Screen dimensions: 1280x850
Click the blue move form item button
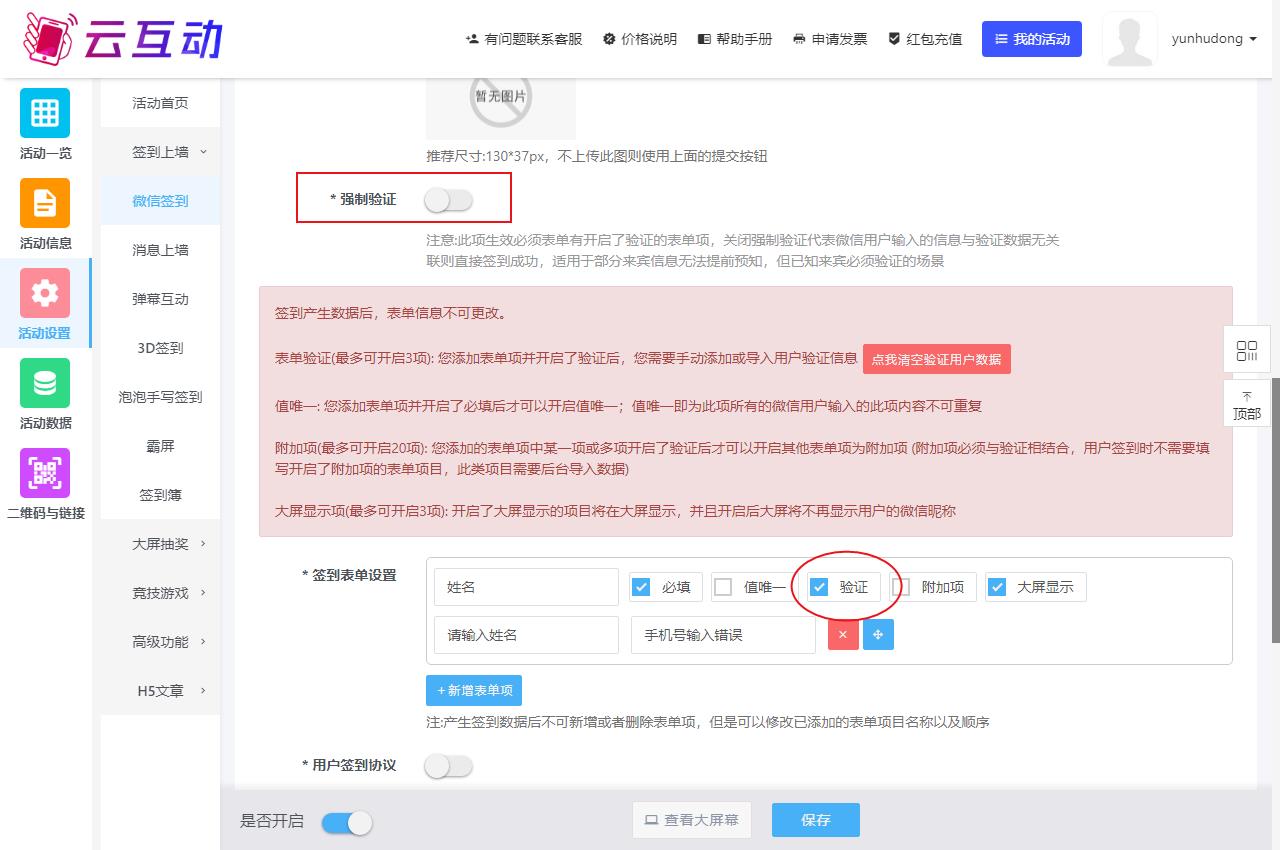878,635
